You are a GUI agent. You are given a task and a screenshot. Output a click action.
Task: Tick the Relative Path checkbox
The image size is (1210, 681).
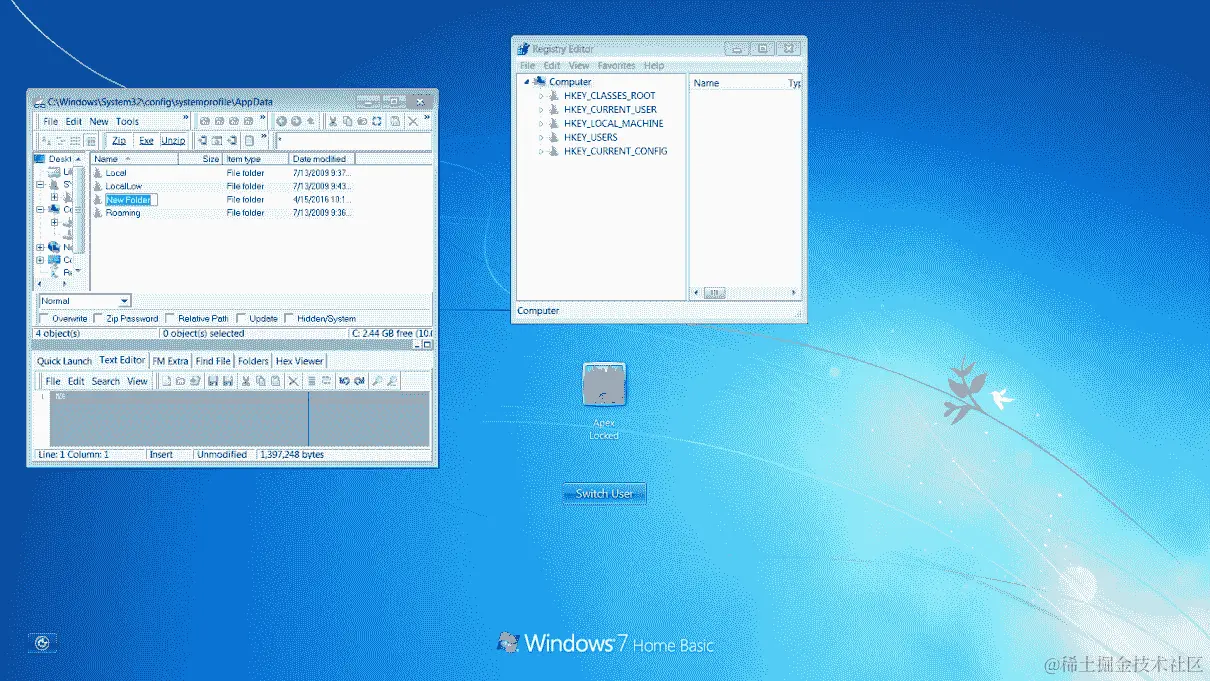[170, 319]
